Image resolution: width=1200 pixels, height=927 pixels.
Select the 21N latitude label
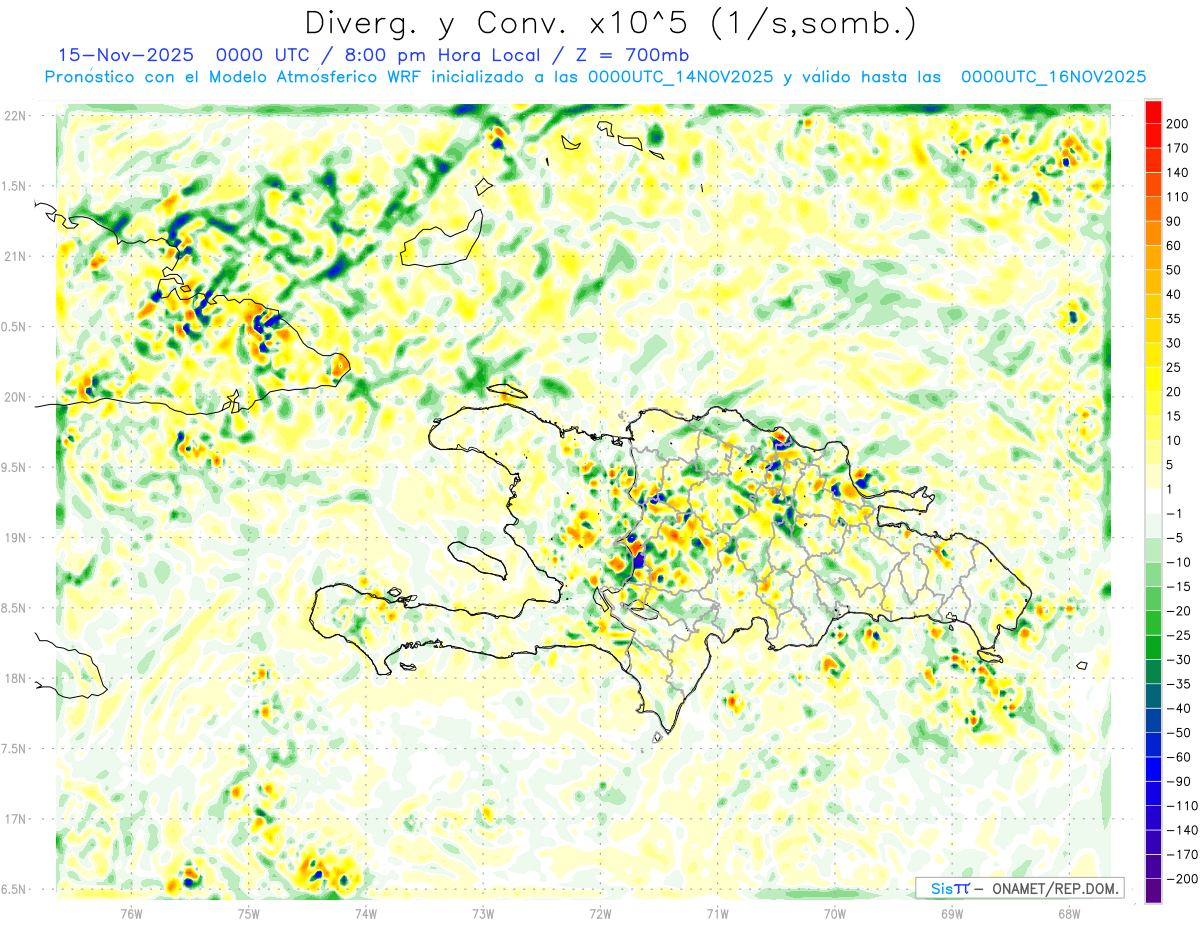[15, 256]
